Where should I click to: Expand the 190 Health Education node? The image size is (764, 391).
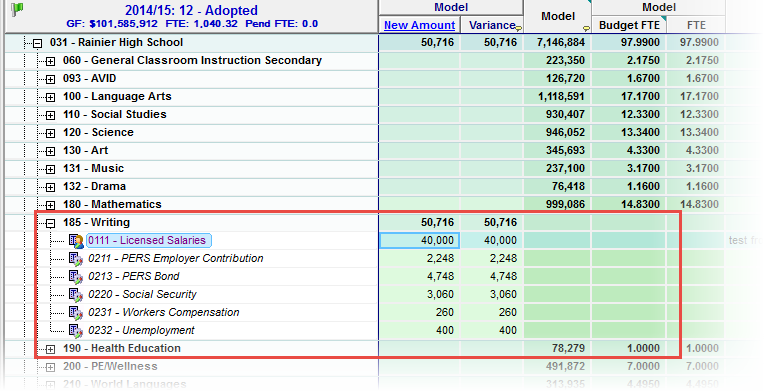coord(50,350)
